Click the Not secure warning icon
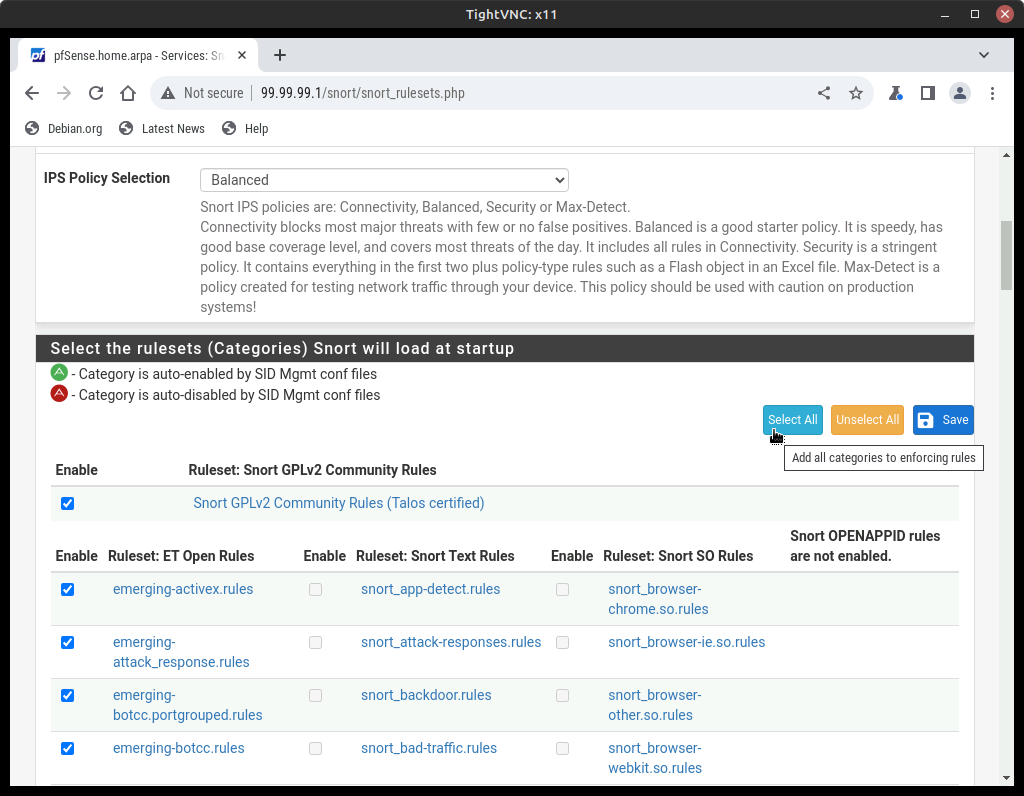 168,93
